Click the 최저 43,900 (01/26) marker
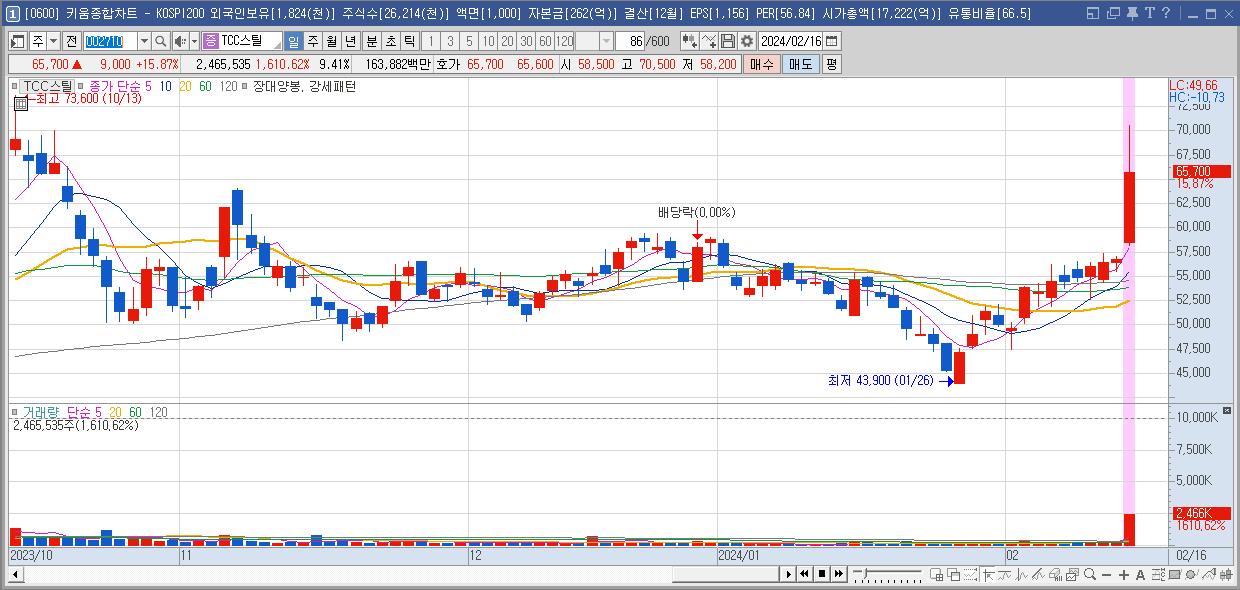 tap(880, 380)
